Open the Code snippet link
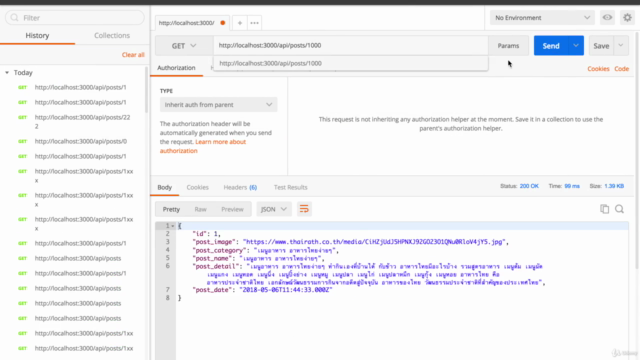 click(622, 69)
